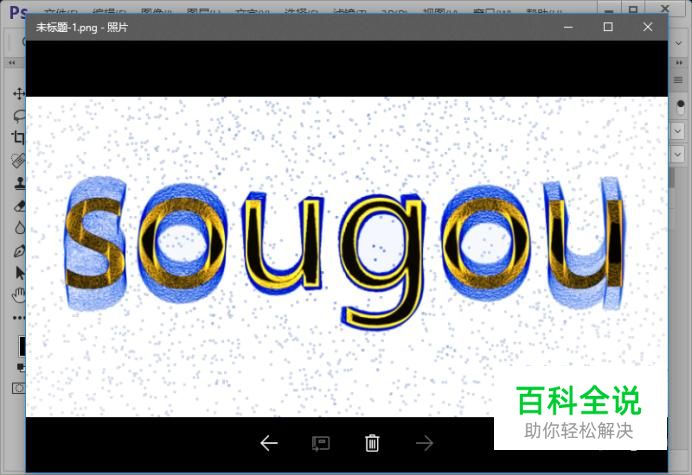Minimize the Photos window
This screenshot has width=692, height=475.
[x=568, y=27]
